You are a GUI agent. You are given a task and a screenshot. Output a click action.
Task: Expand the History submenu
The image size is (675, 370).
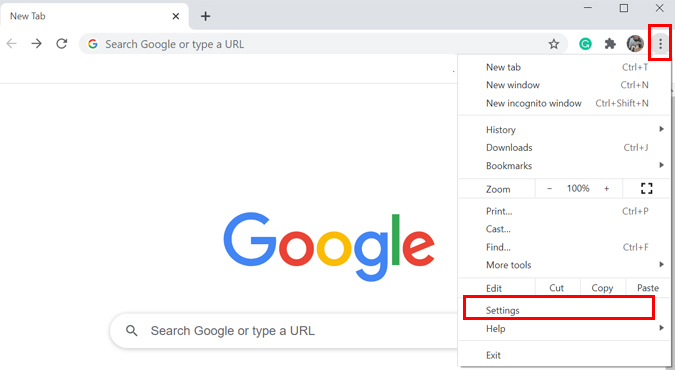(564, 130)
